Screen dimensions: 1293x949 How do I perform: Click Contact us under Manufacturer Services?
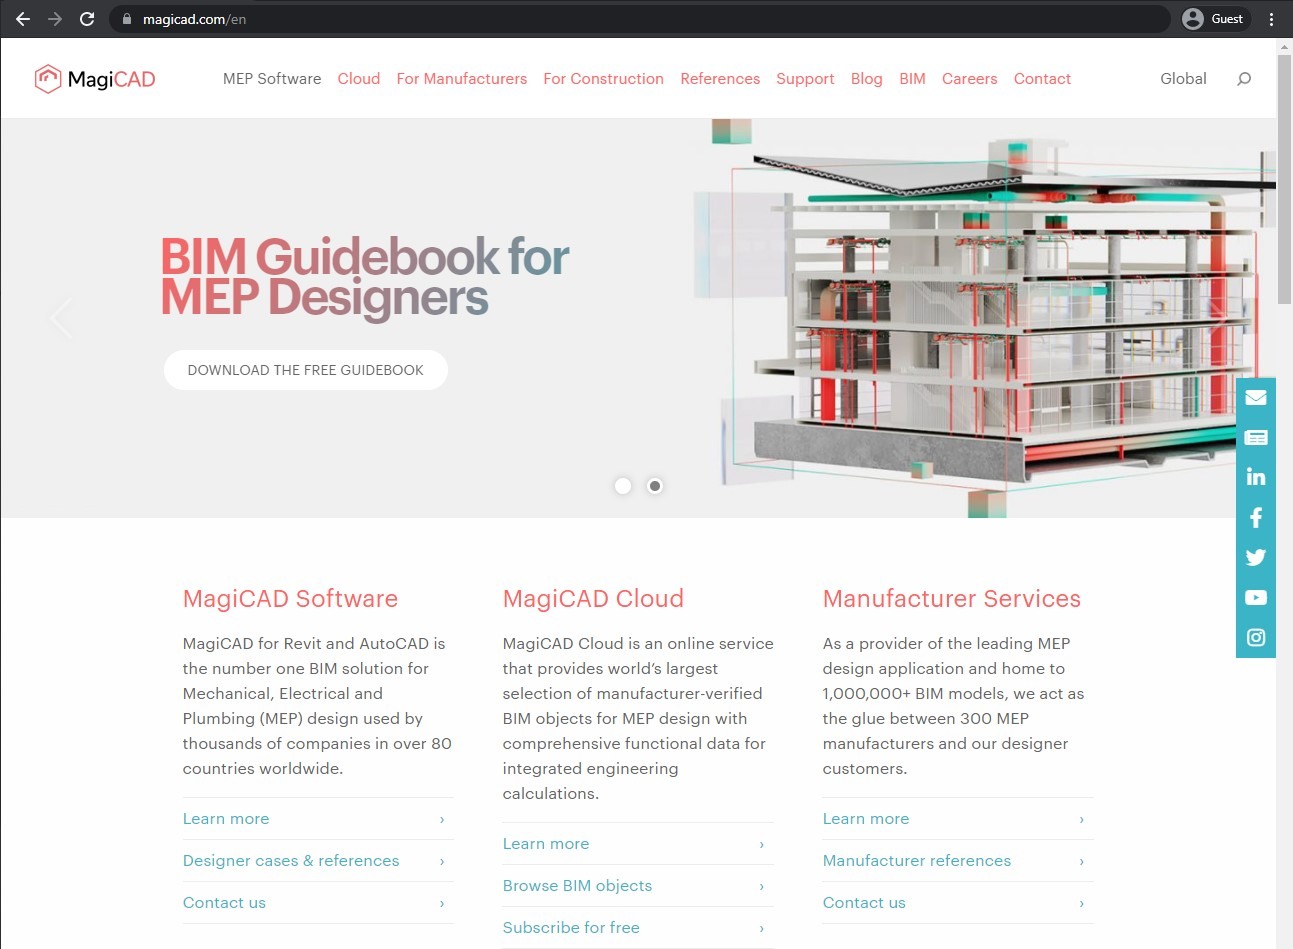tap(864, 903)
